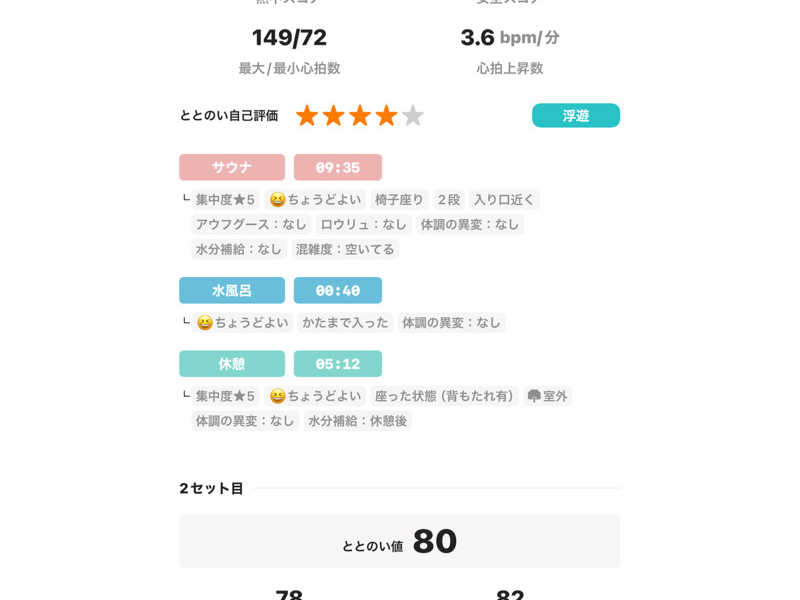
Task: Select the blue 水風呂 label
Action: point(232,290)
